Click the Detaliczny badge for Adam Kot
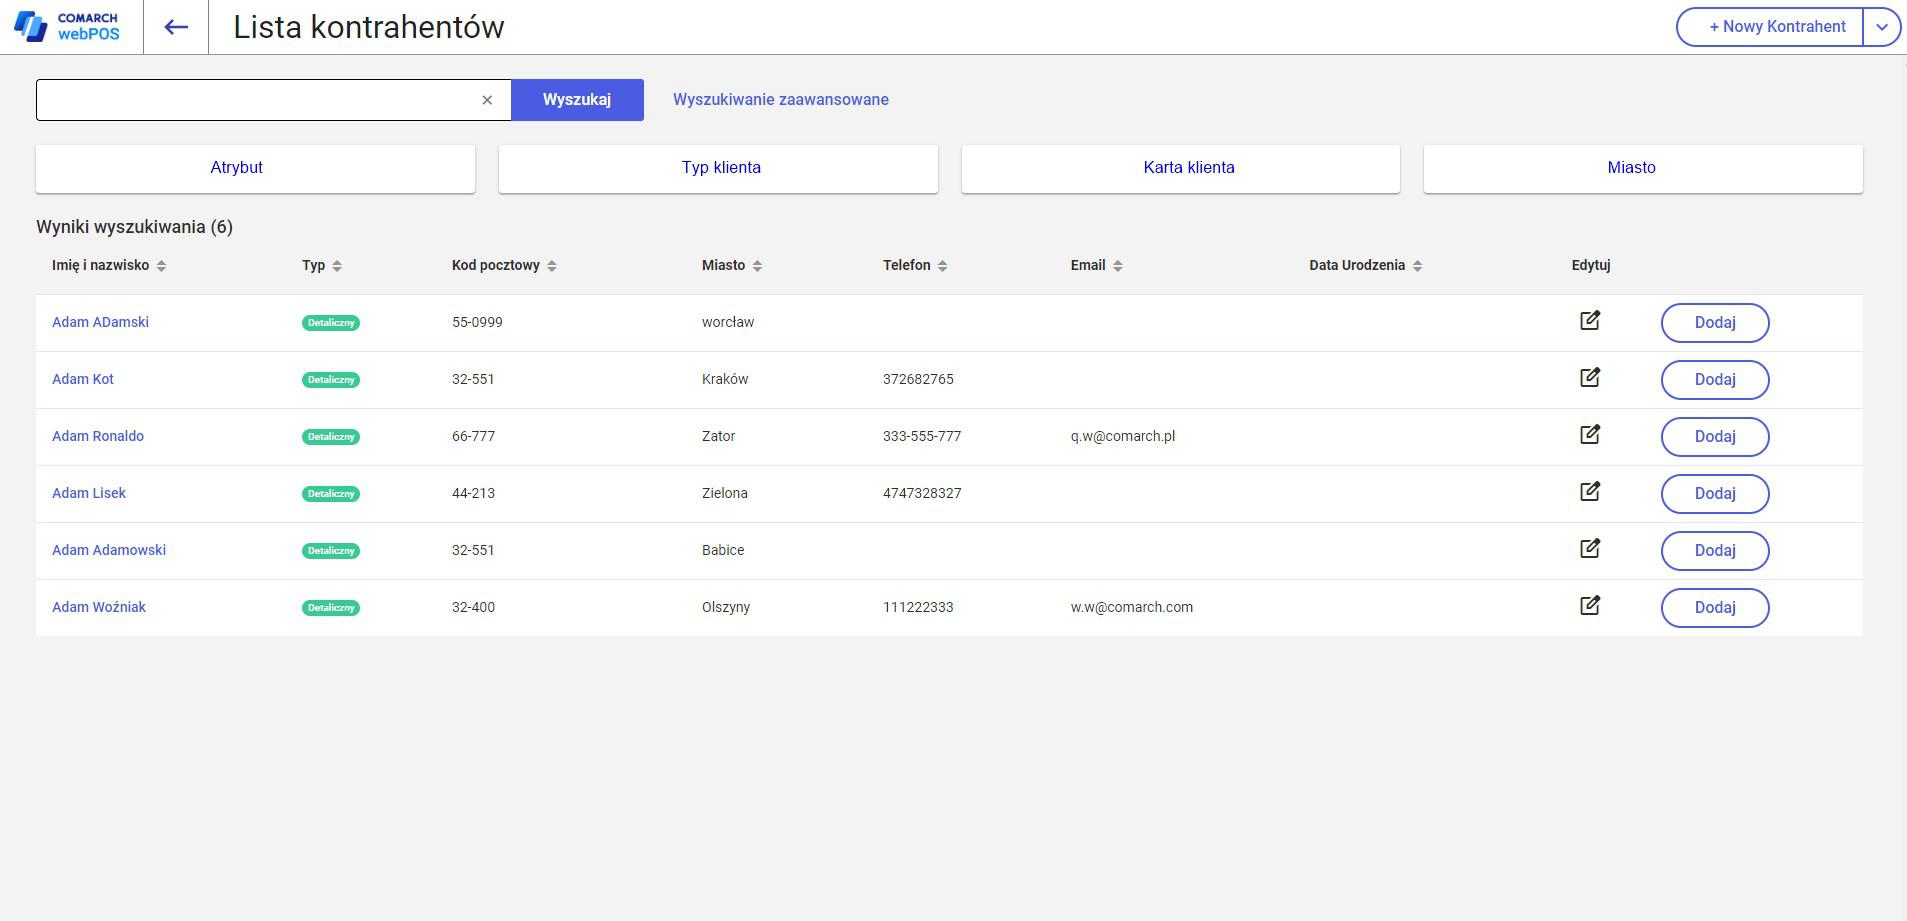 (331, 380)
